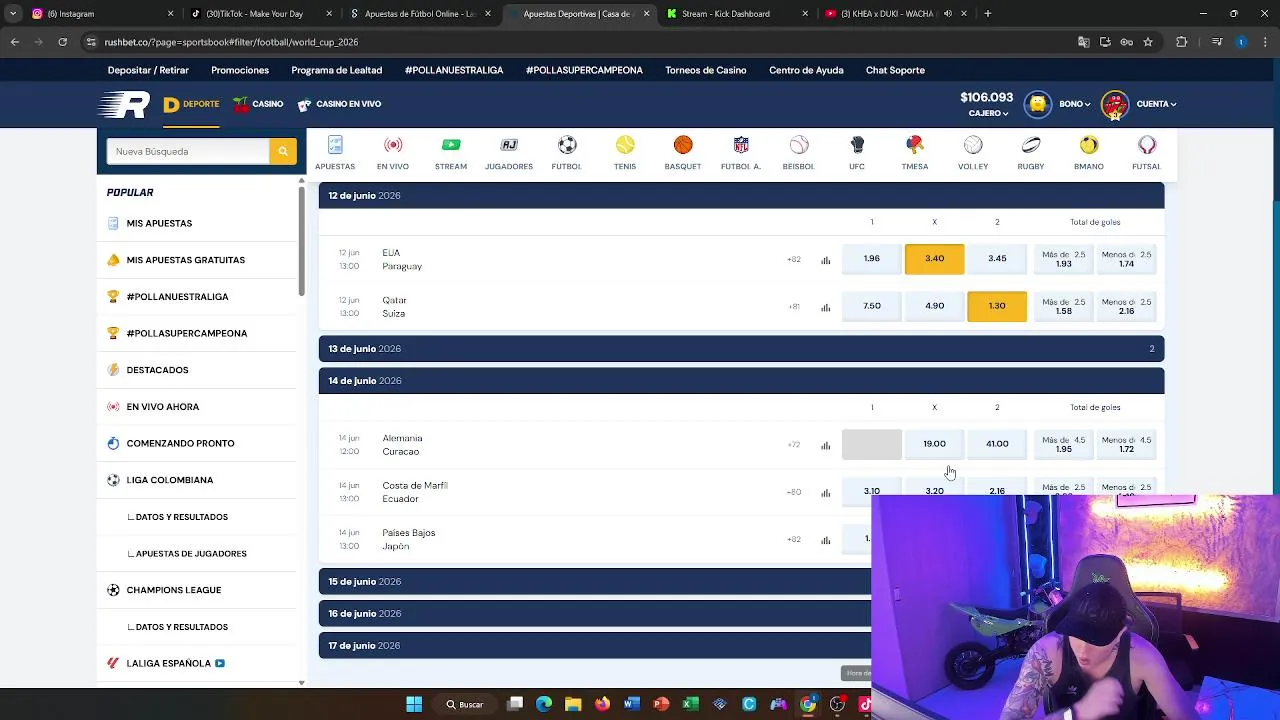The image size is (1280, 720).
Task: Open Mis Apuestas in the sidebar
Action: pos(159,223)
